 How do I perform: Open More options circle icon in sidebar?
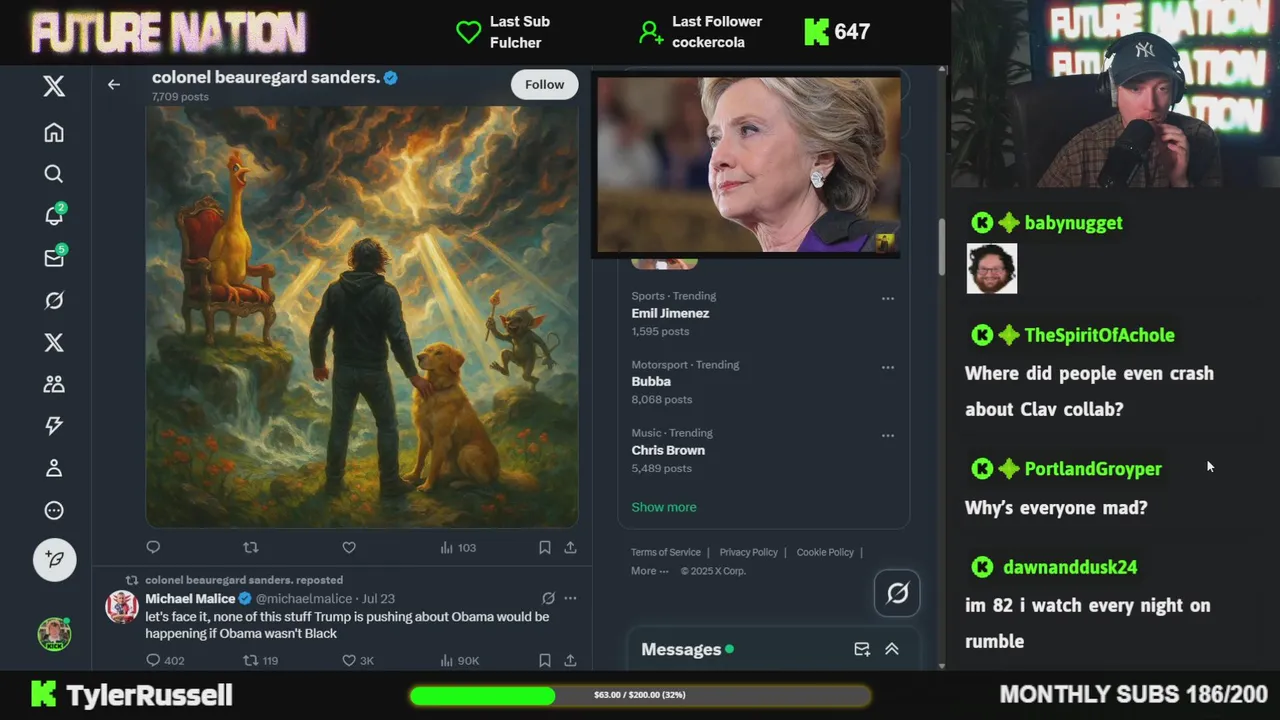[54, 510]
